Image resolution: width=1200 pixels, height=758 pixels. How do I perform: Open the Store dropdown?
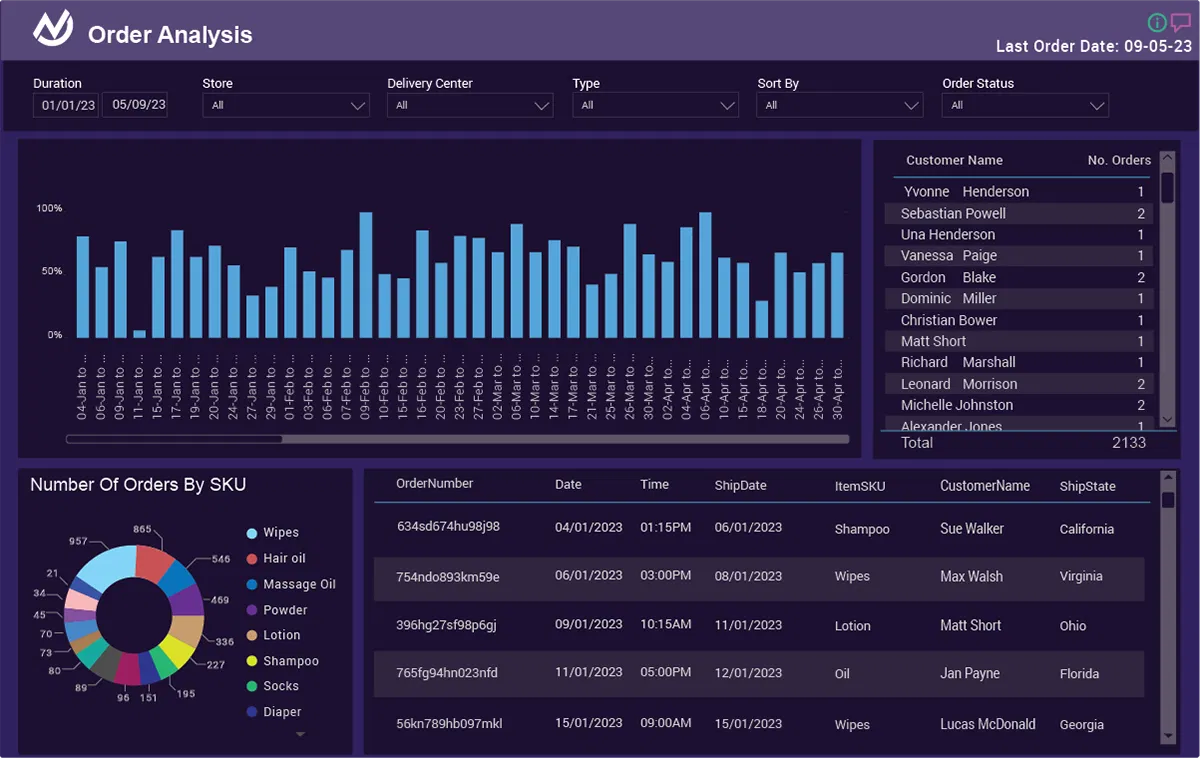tap(285, 105)
